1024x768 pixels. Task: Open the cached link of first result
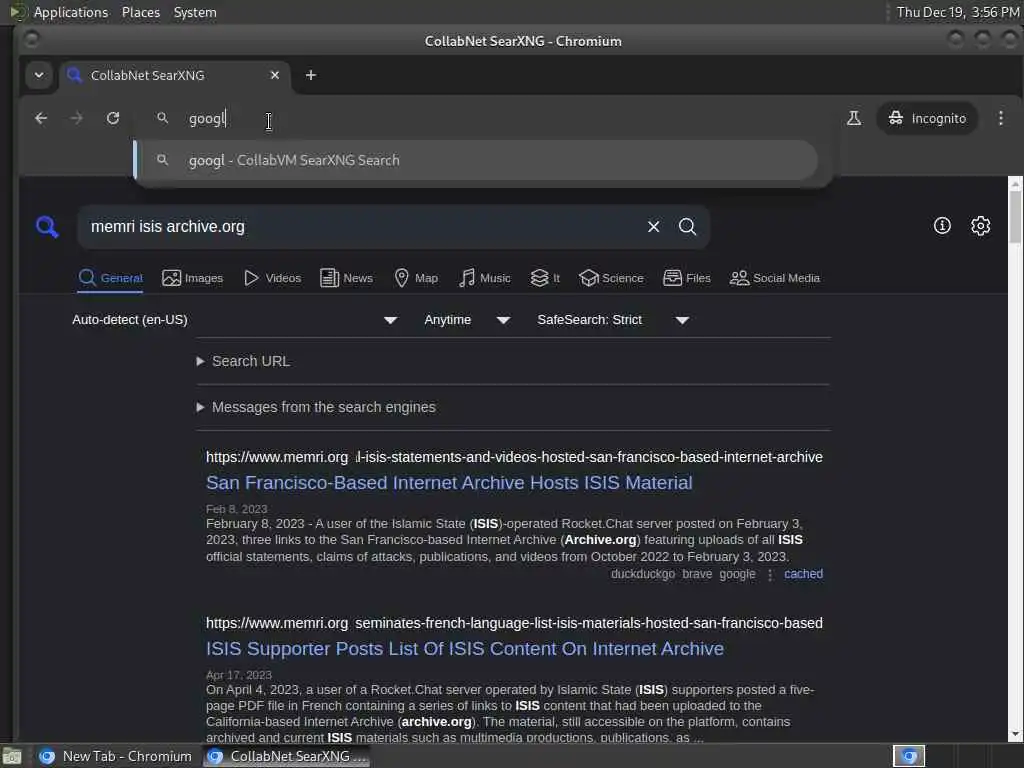point(803,574)
